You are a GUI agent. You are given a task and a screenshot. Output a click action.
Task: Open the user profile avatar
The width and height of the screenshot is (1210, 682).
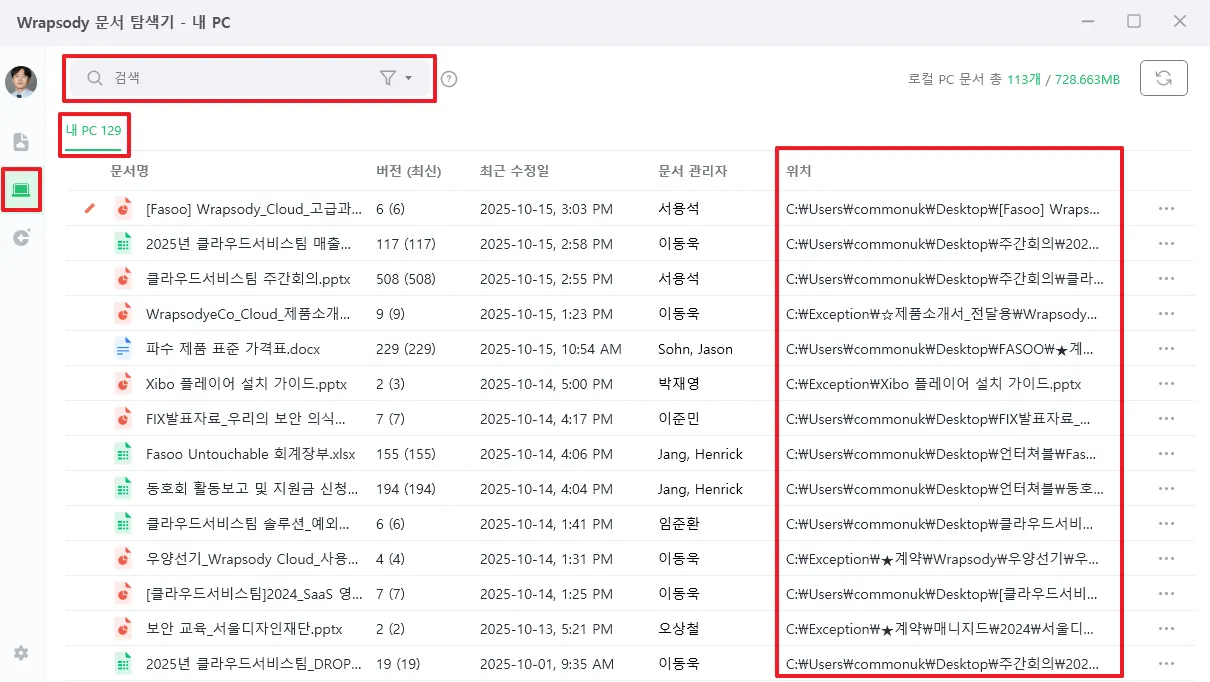point(21,82)
